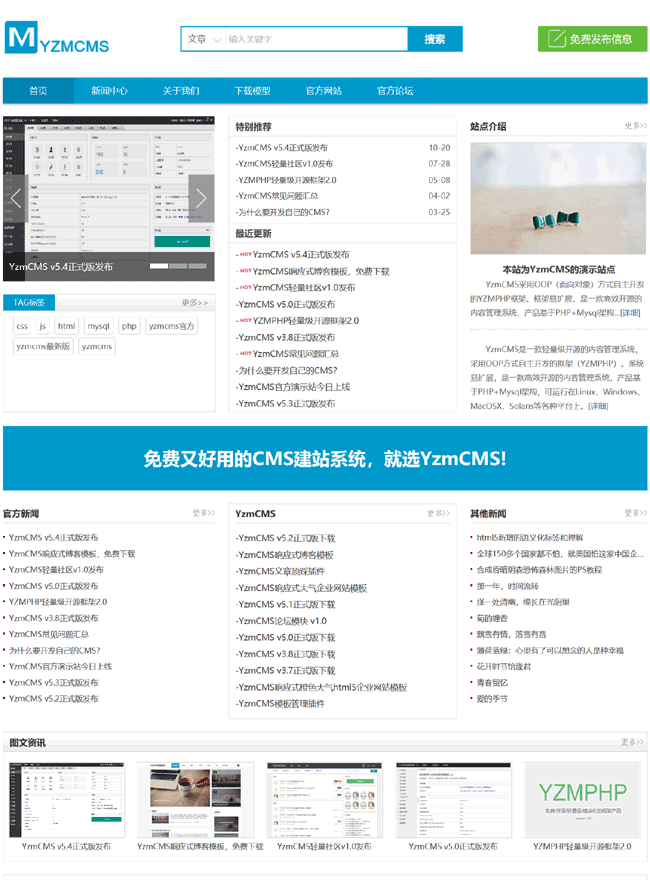The width and height of the screenshot is (650, 880).
Task: Click the YZMCMS logo
Action: click(57, 38)
